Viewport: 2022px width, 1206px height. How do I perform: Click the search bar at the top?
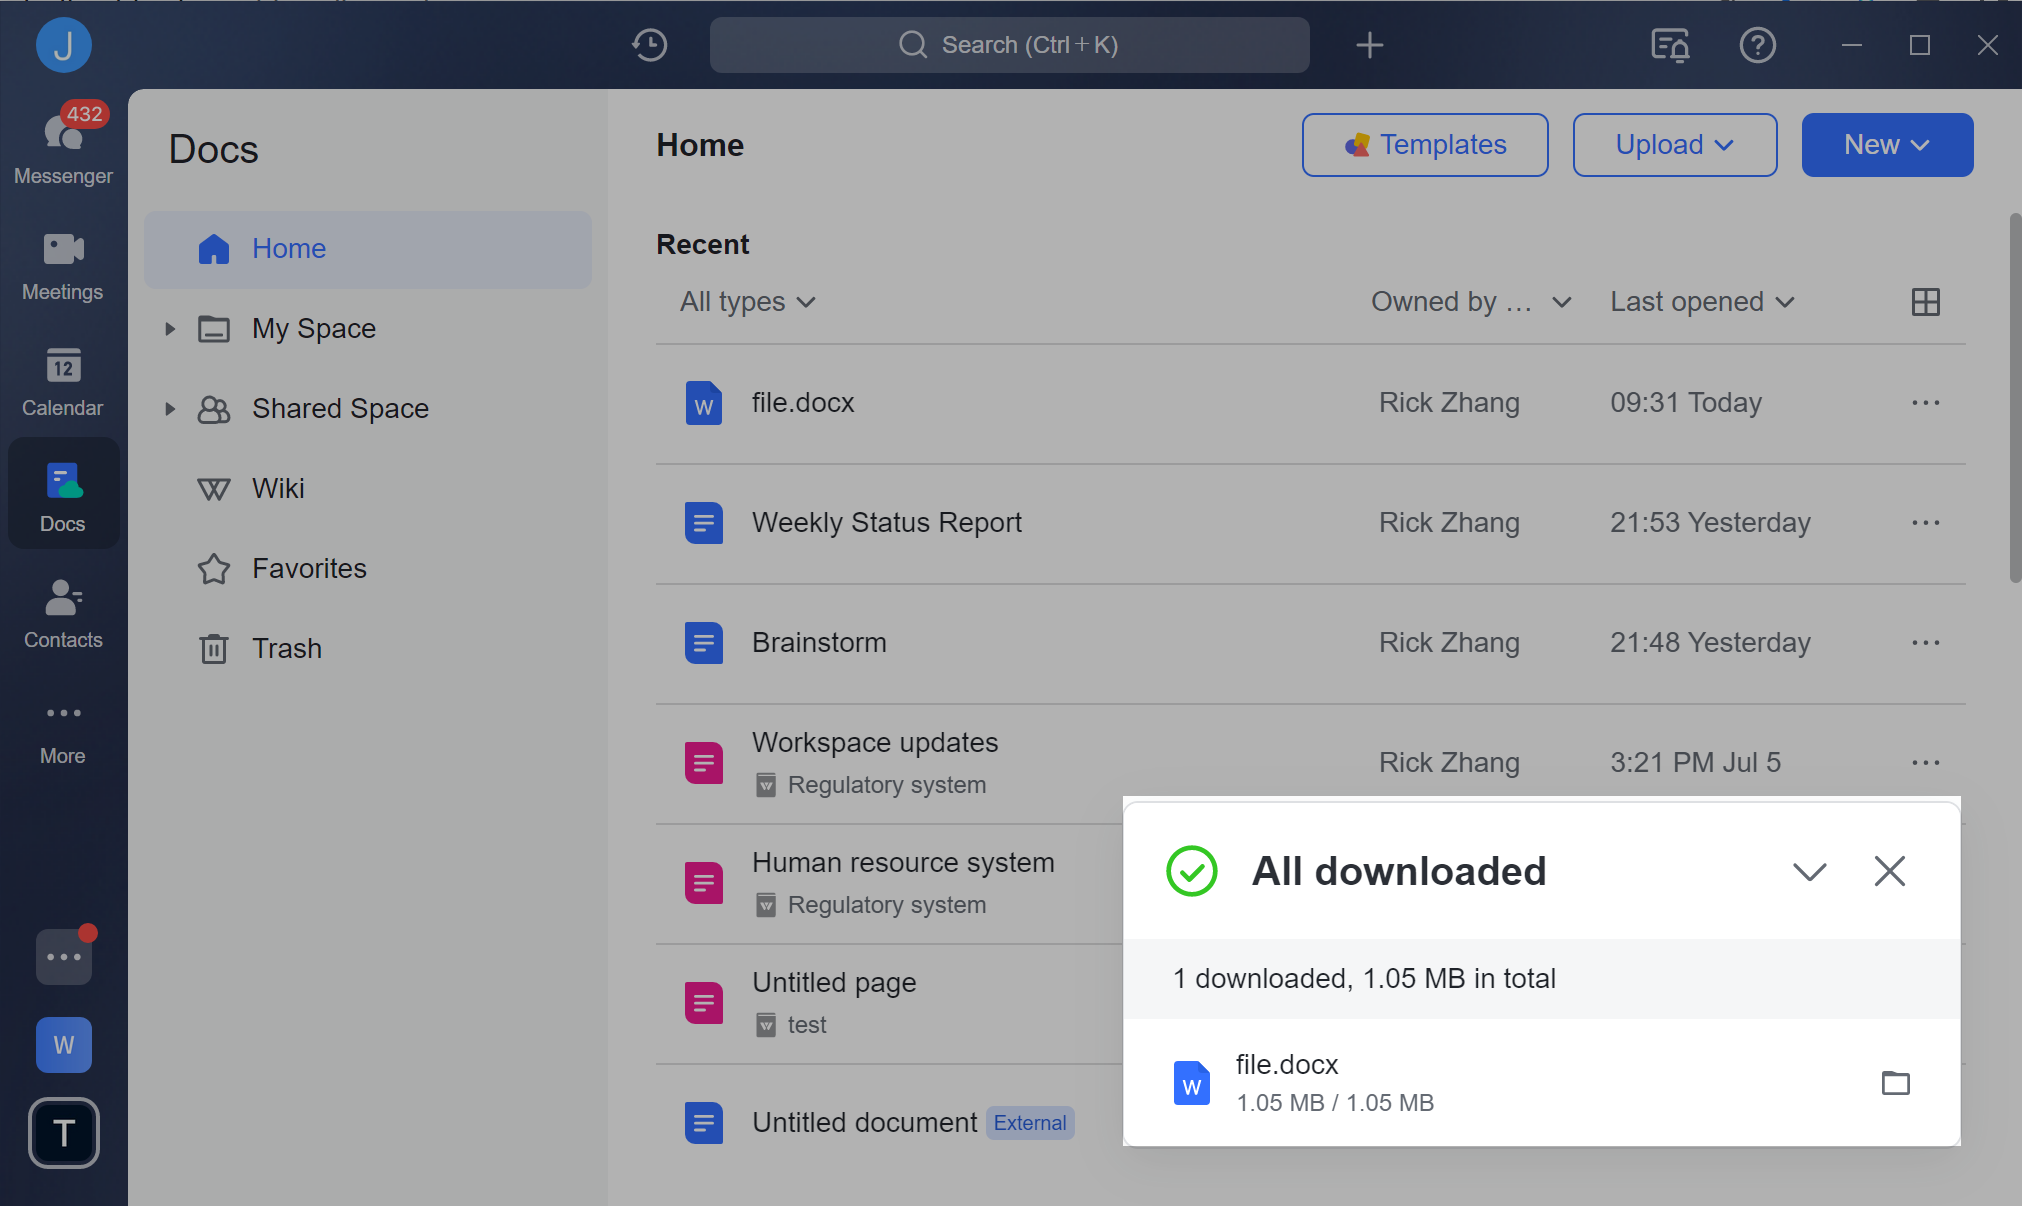click(1008, 45)
